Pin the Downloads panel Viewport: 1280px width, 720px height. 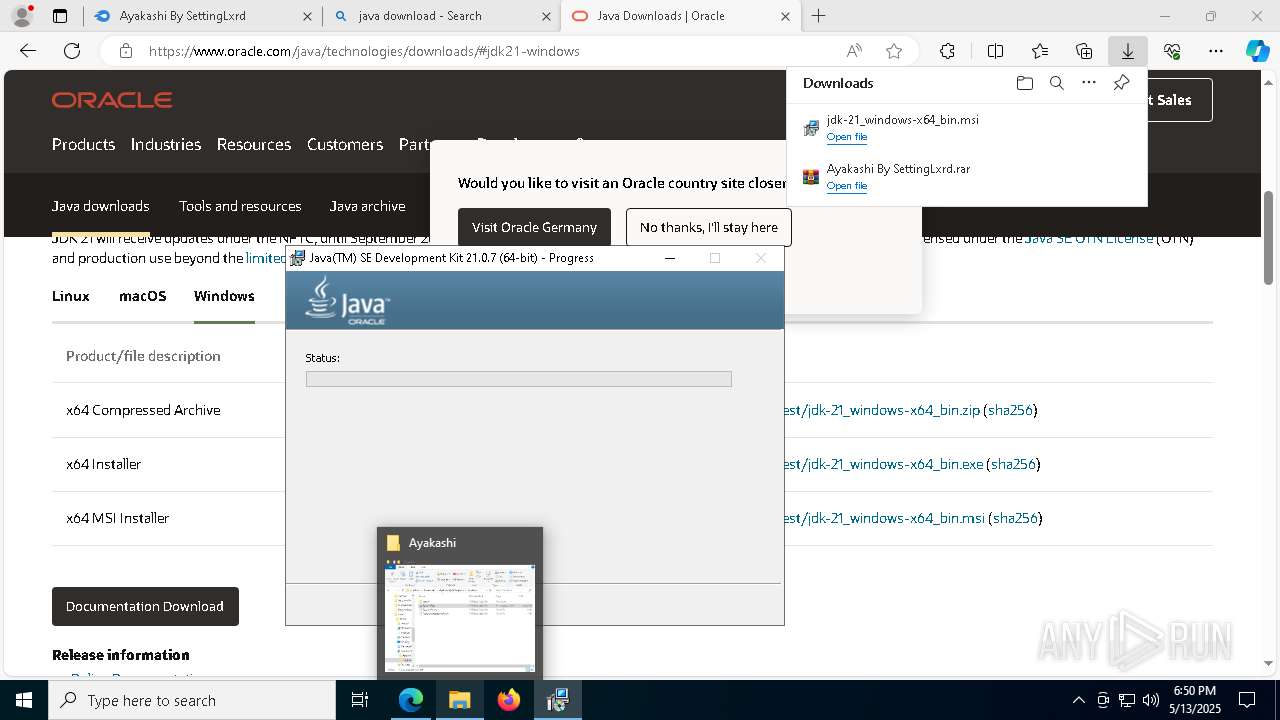[x=1121, y=83]
